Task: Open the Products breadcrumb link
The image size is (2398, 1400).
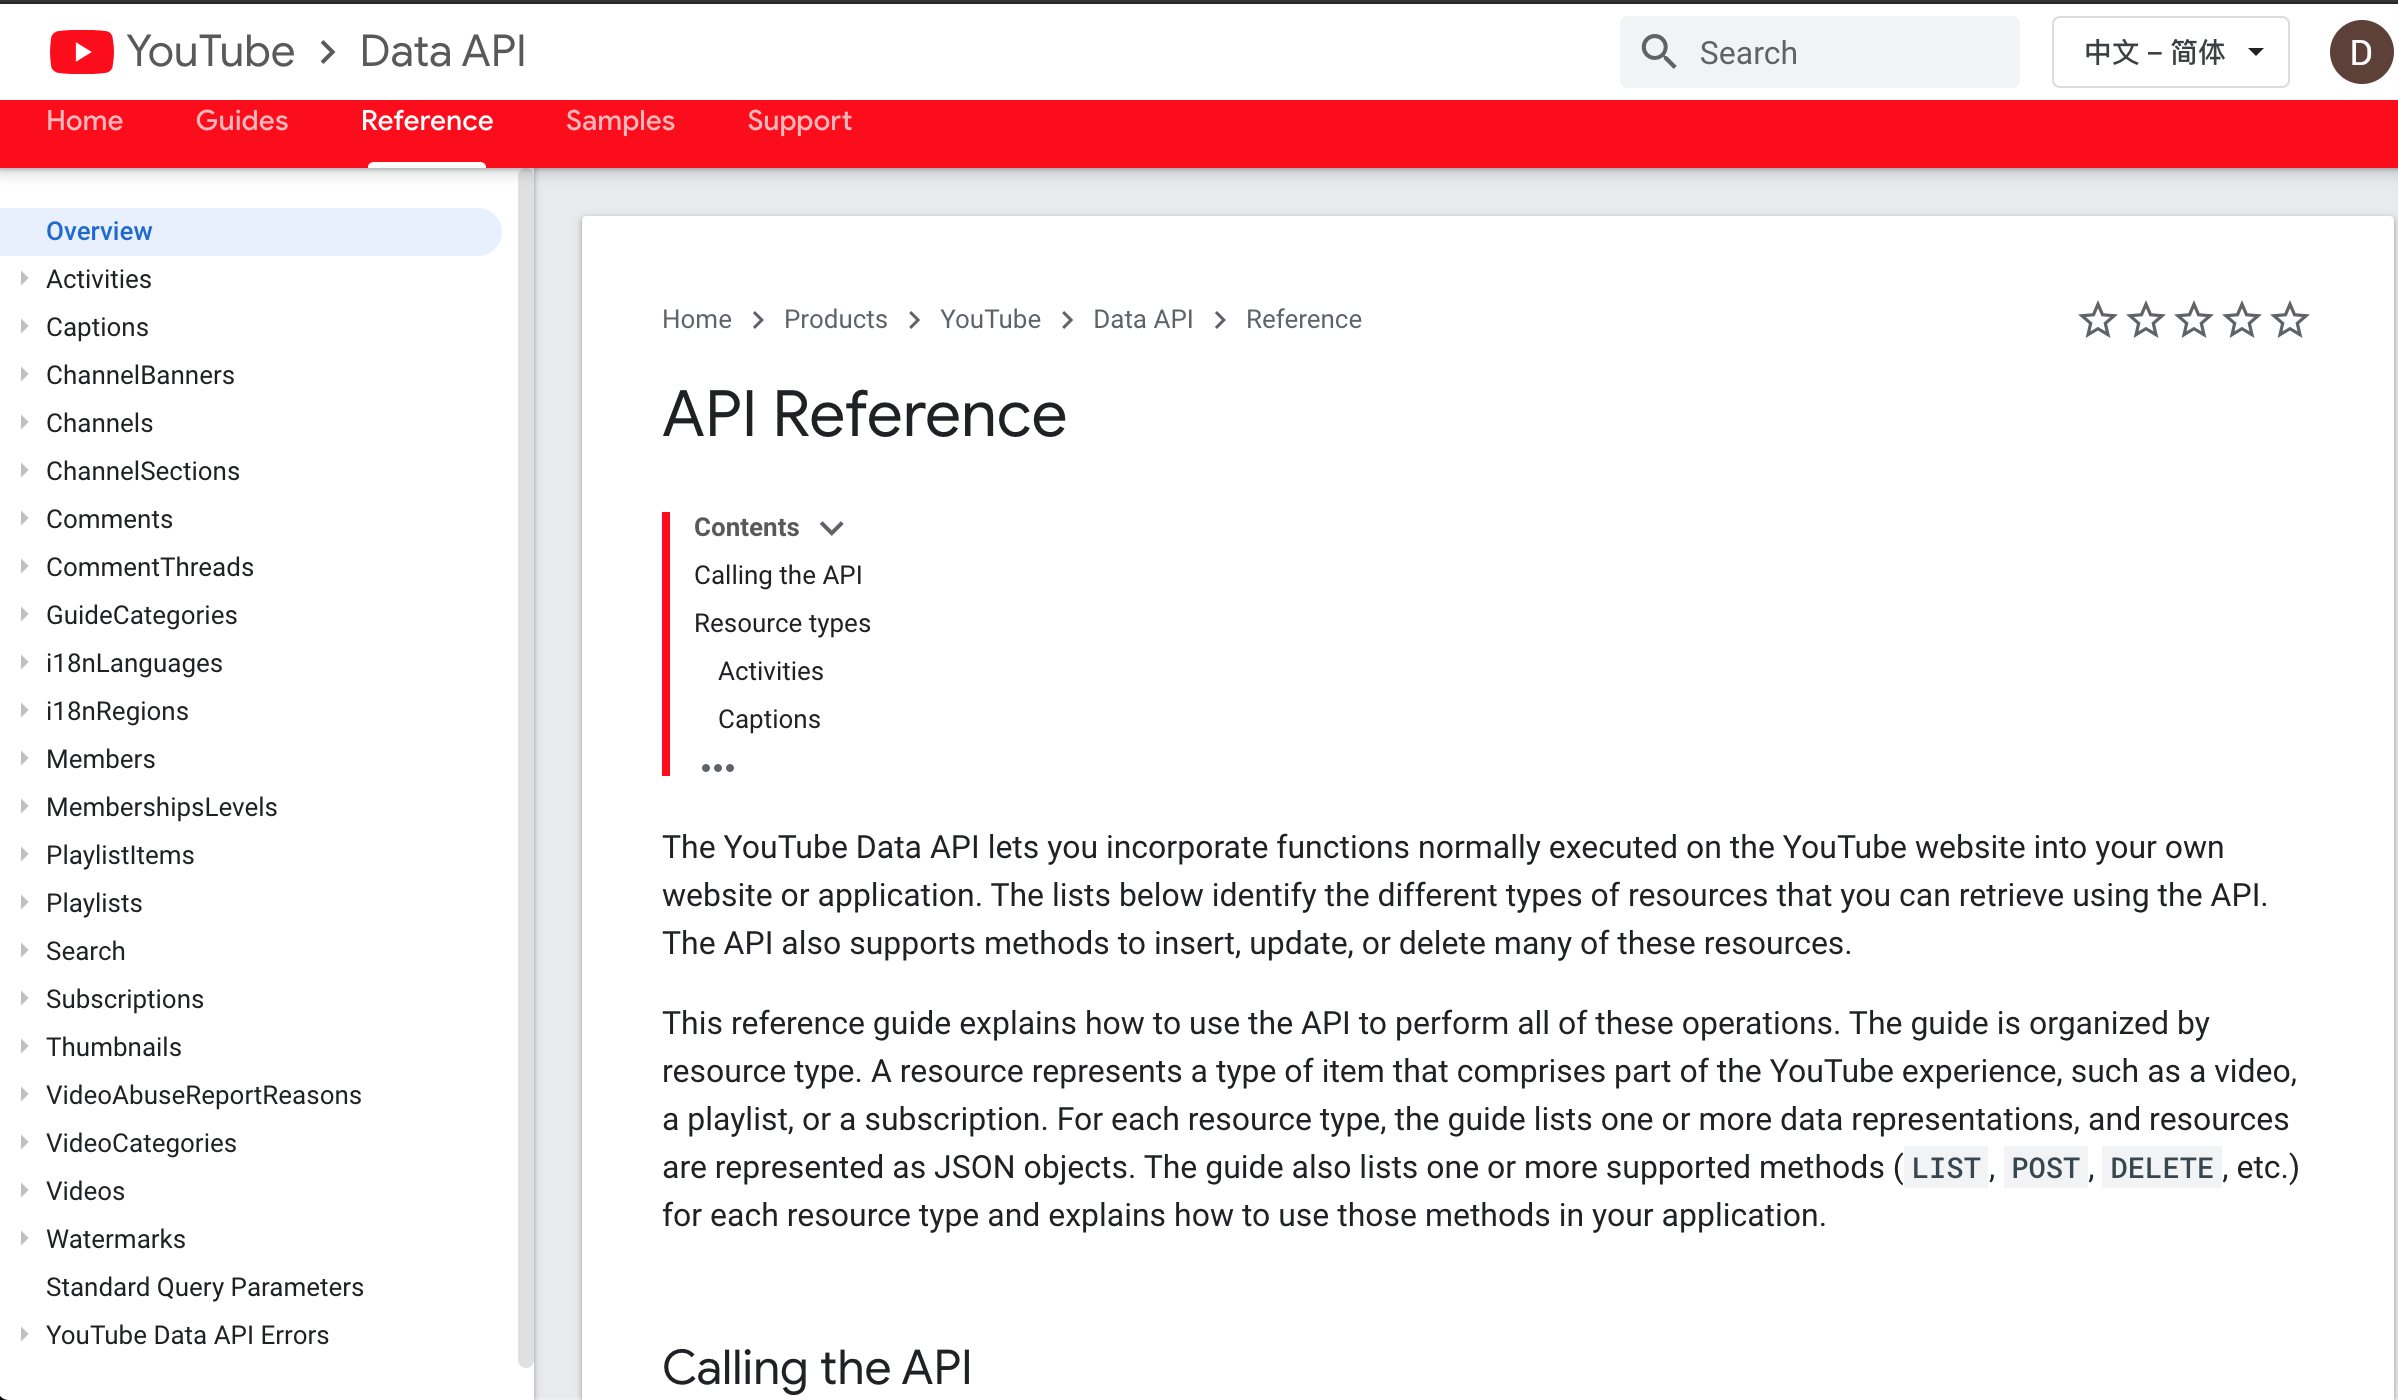Action: point(835,319)
